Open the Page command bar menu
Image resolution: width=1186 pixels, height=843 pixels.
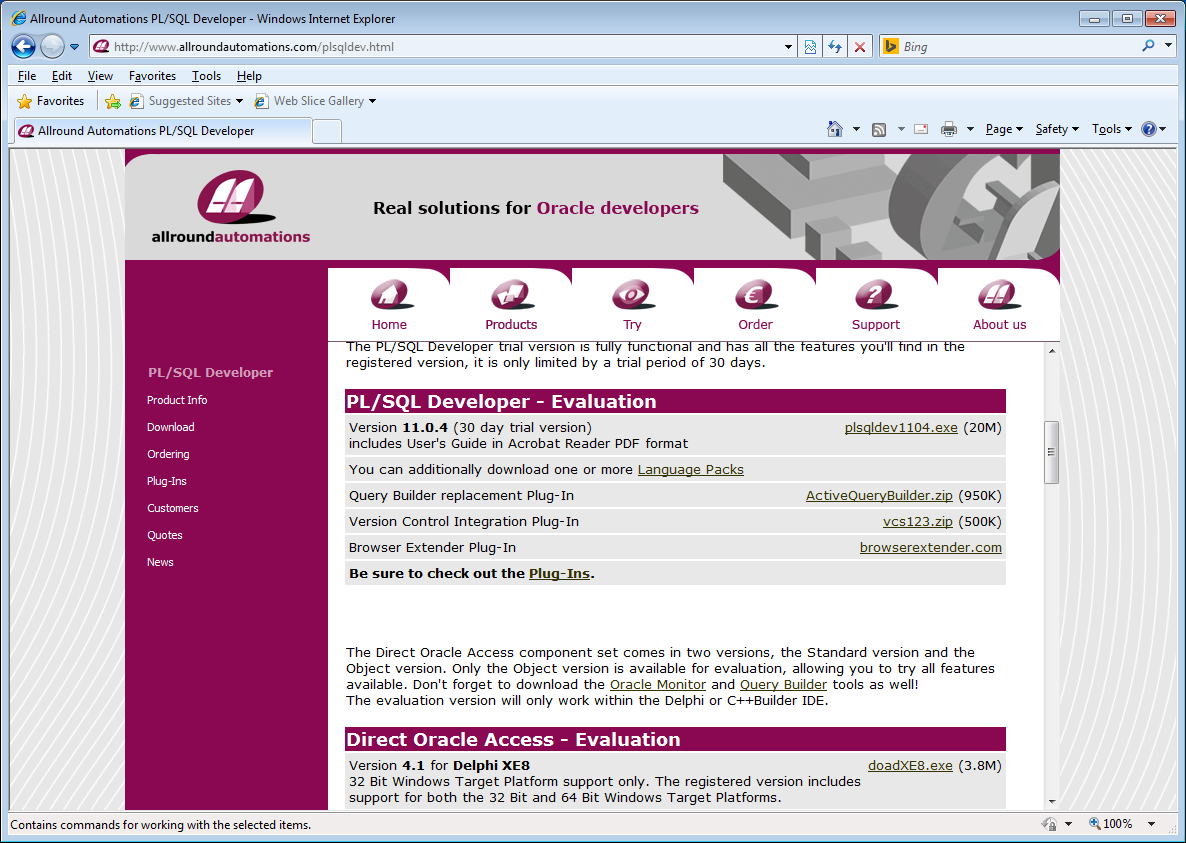coord(1004,129)
